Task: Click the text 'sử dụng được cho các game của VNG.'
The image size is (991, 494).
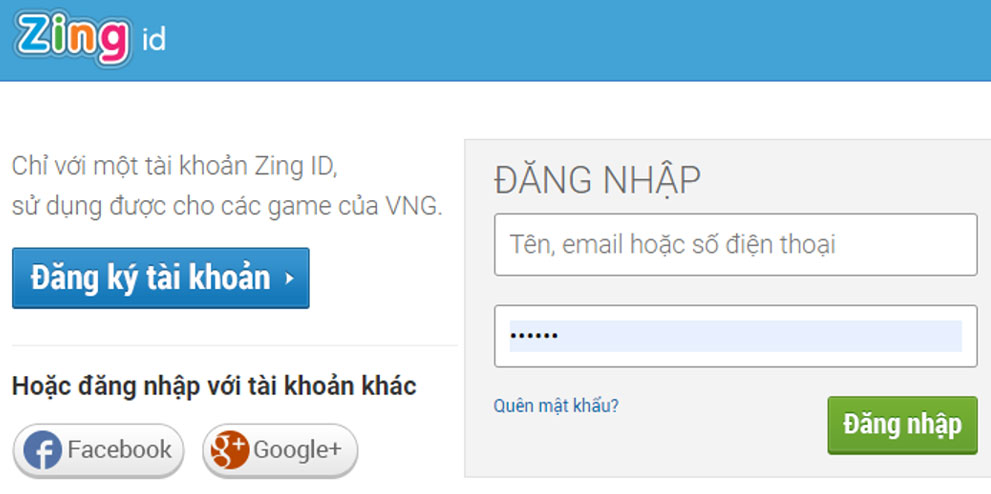Action: coord(227,207)
